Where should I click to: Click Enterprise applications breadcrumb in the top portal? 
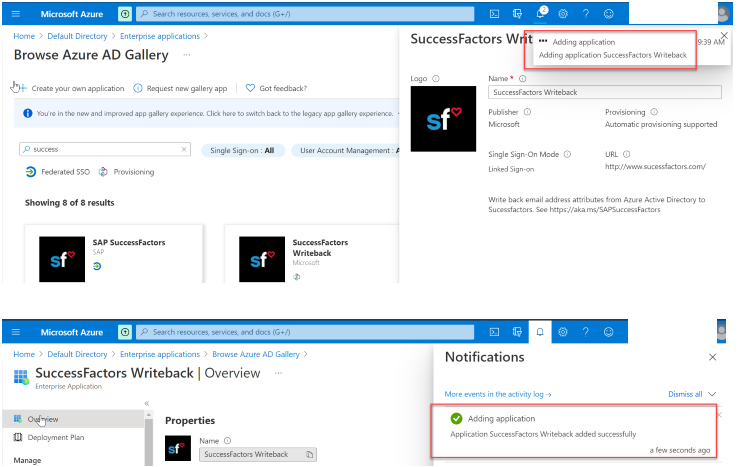point(160,36)
